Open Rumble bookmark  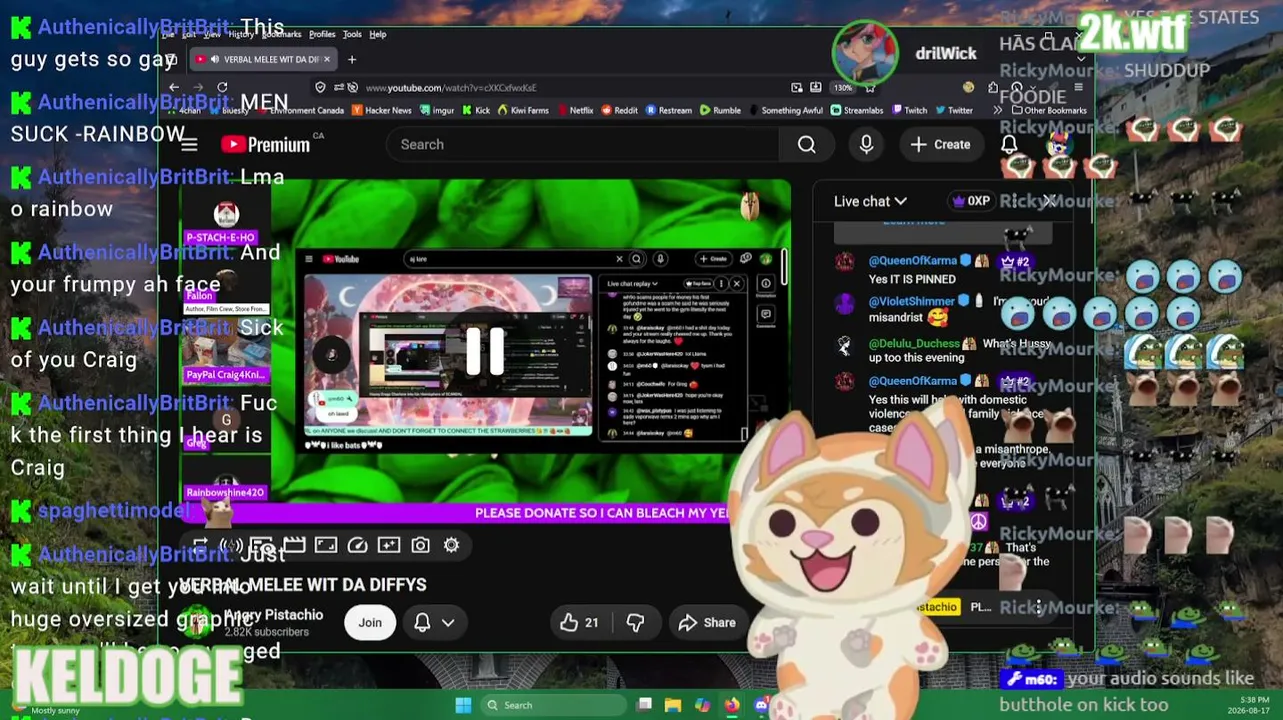[x=720, y=110]
